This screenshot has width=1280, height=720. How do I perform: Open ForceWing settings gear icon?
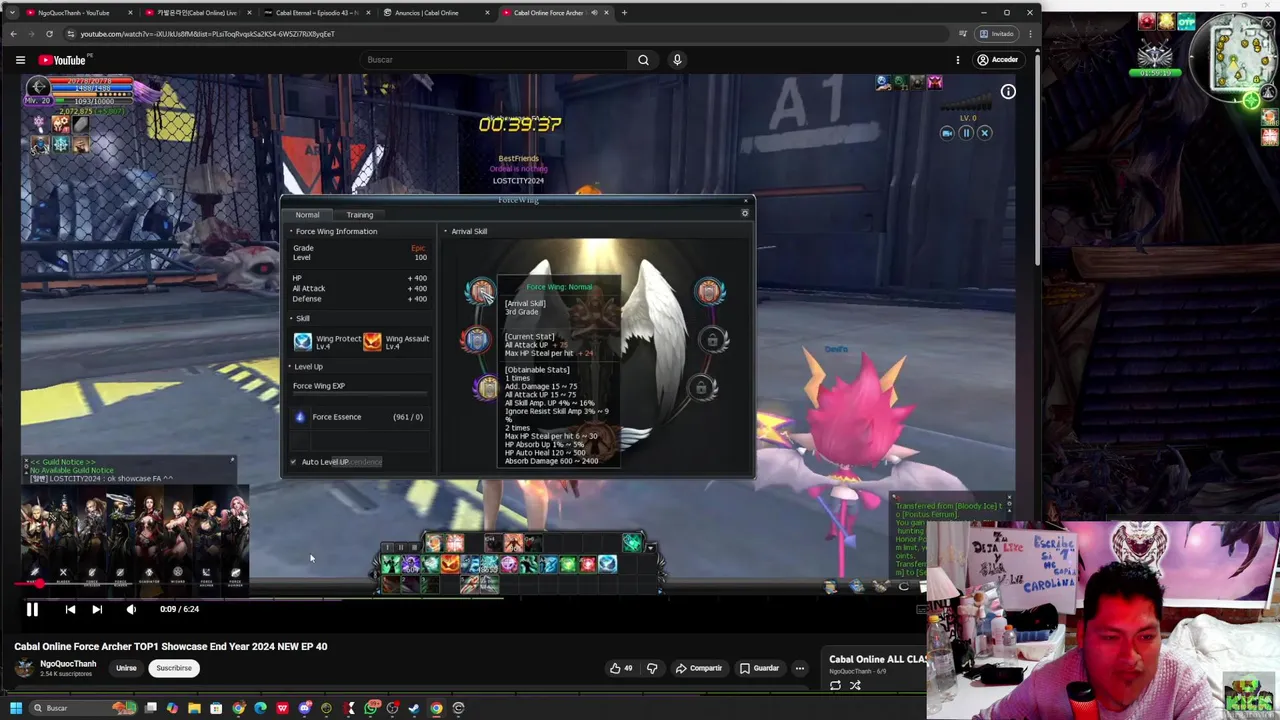(x=744, y=213)
